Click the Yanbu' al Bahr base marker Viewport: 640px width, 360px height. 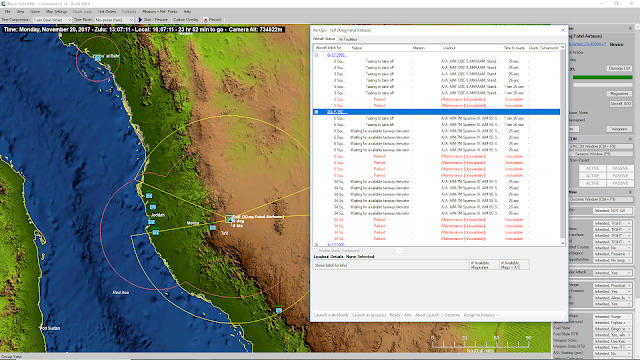[x=98, y=59]
